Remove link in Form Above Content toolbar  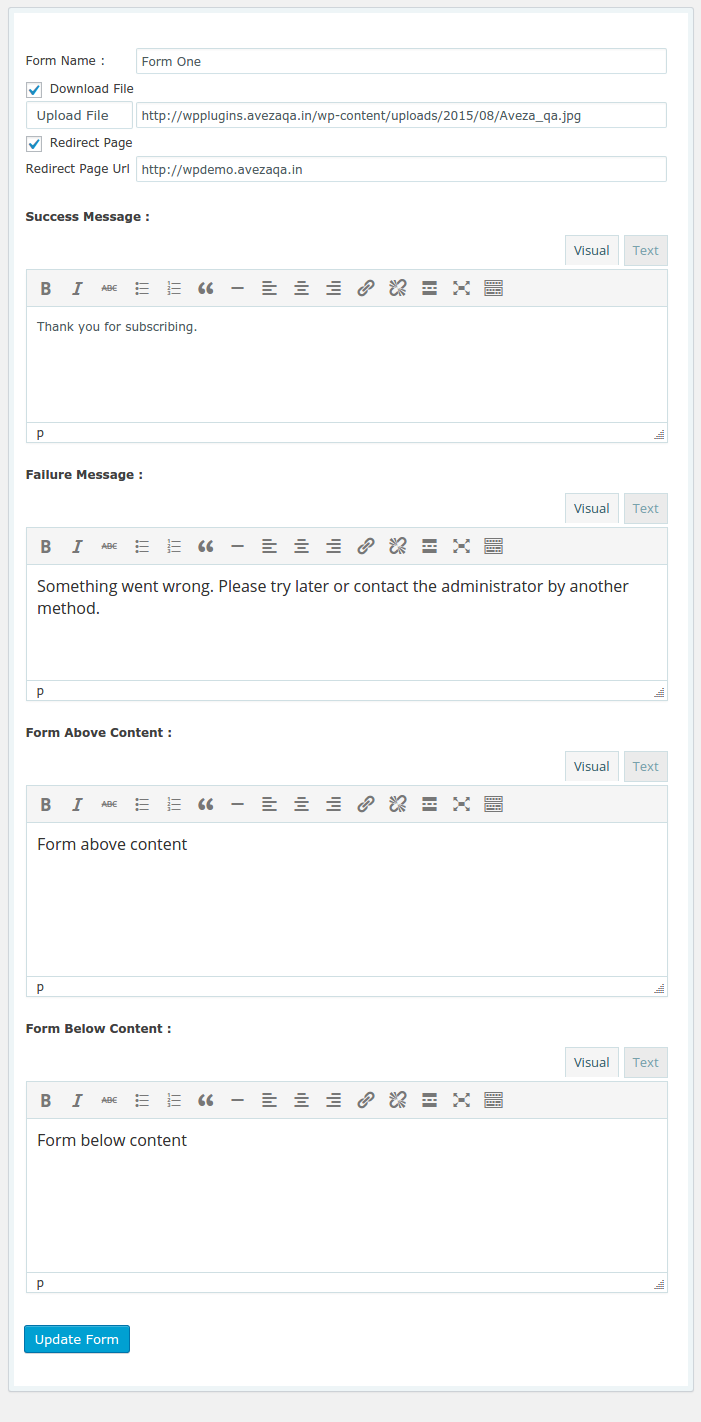tap(397, 804)
